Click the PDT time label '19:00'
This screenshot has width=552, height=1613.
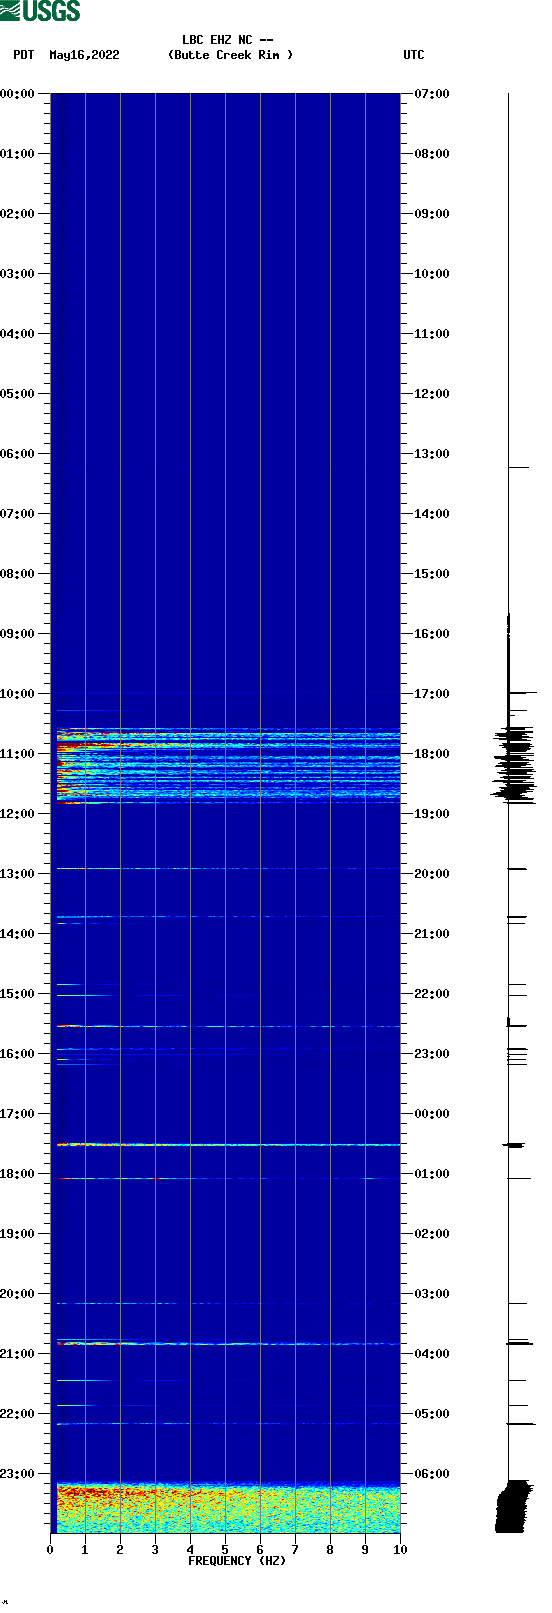[18, 1234]
